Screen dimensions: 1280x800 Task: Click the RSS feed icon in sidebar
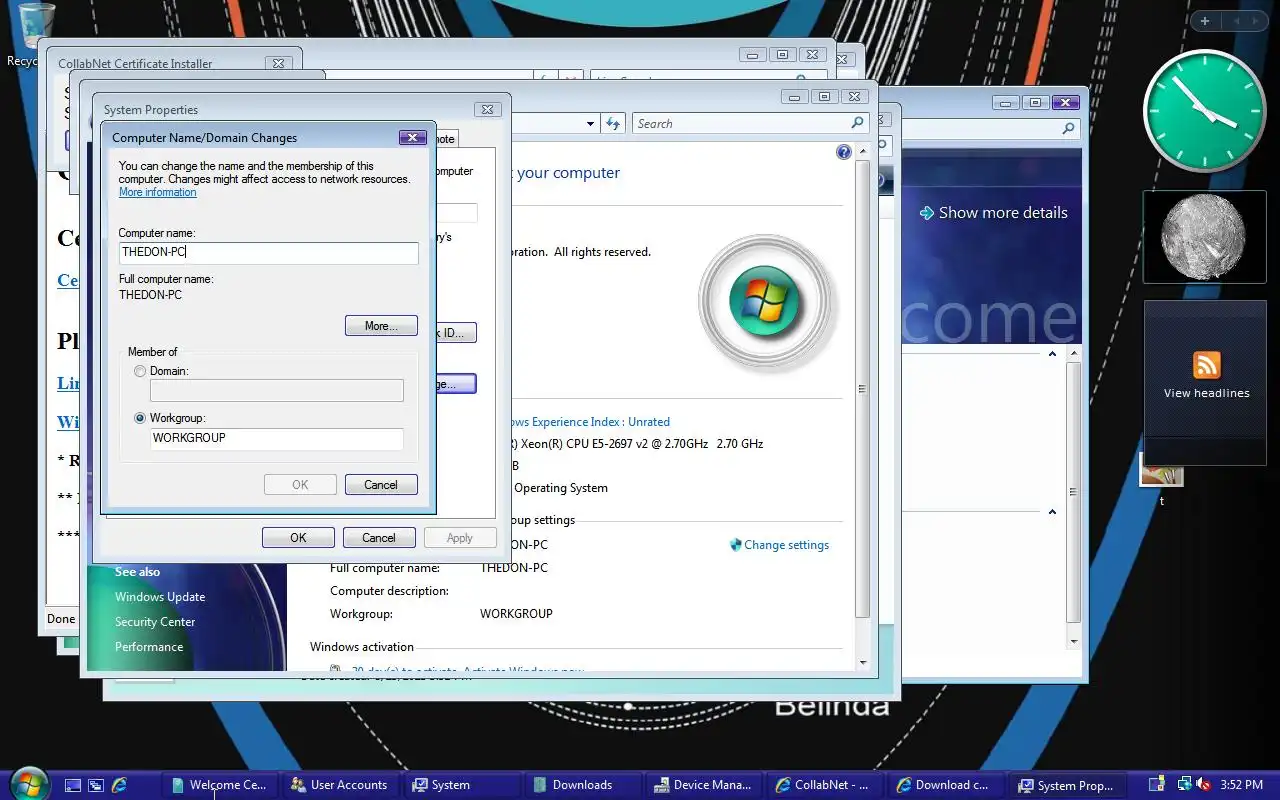pyautogui.click(x=1207, y=364)
